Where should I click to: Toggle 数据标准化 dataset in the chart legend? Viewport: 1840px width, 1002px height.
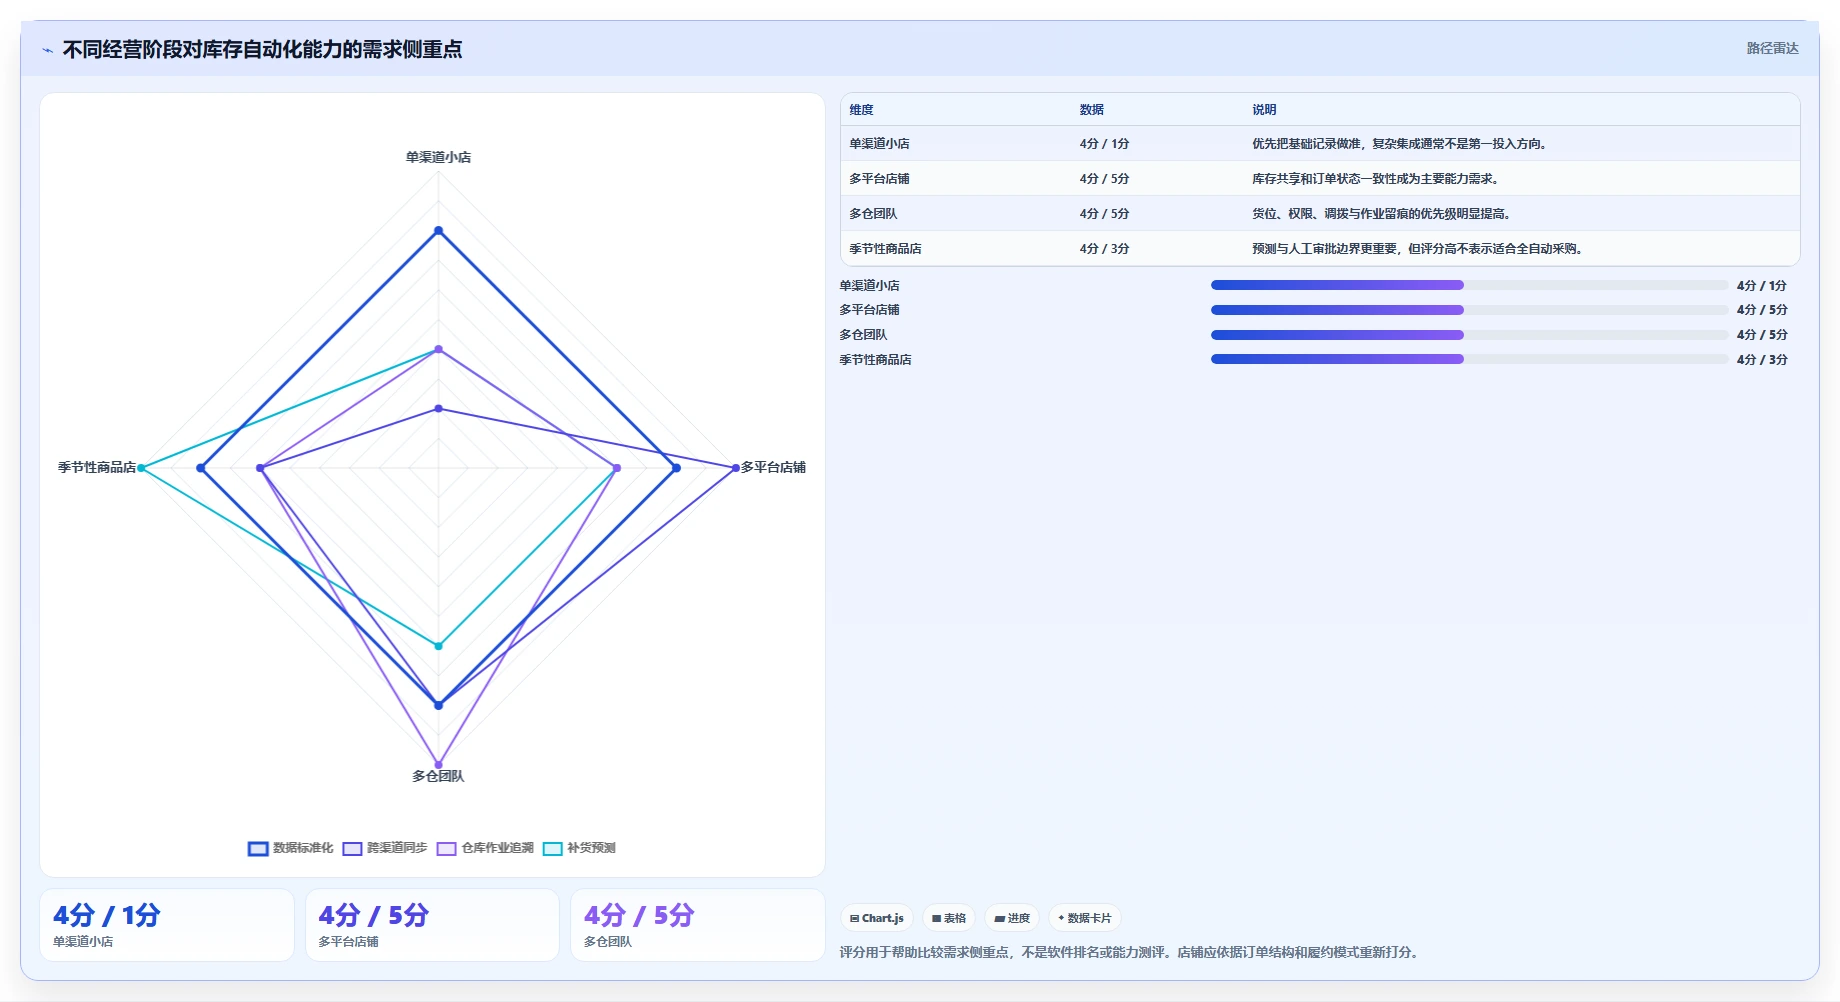click(291, 848)
